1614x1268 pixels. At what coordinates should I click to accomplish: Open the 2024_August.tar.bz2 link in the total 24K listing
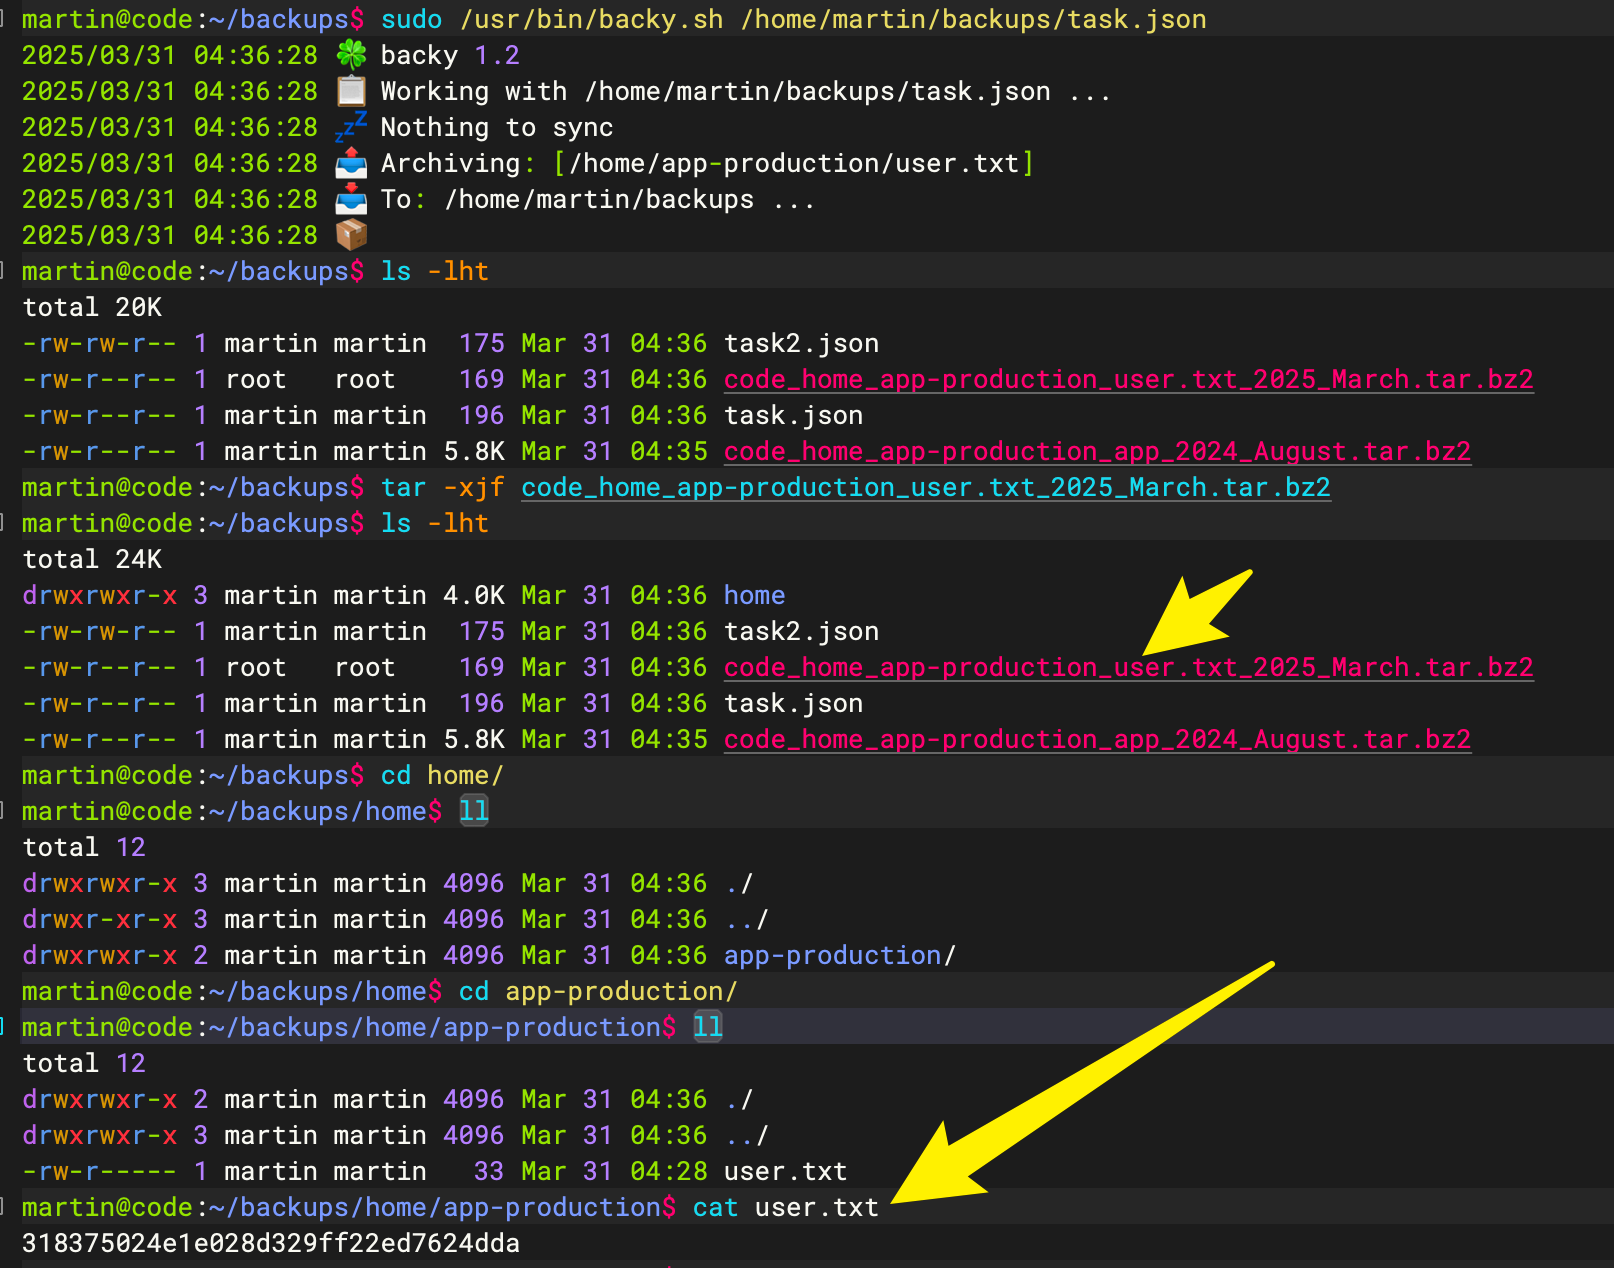1097,739
